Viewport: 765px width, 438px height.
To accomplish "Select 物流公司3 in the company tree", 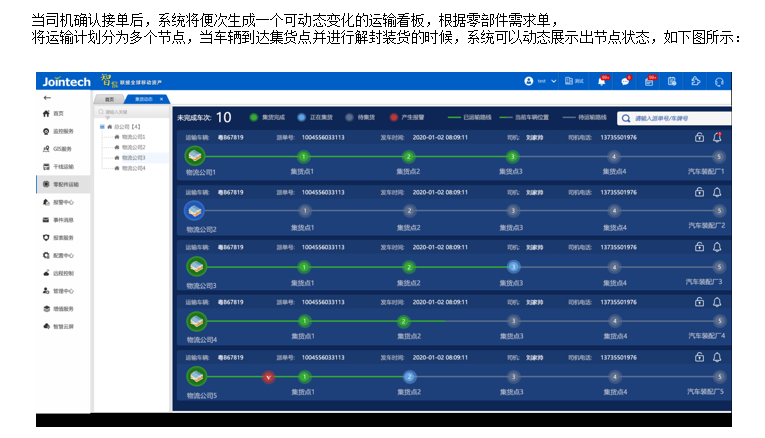I will 133,157.
